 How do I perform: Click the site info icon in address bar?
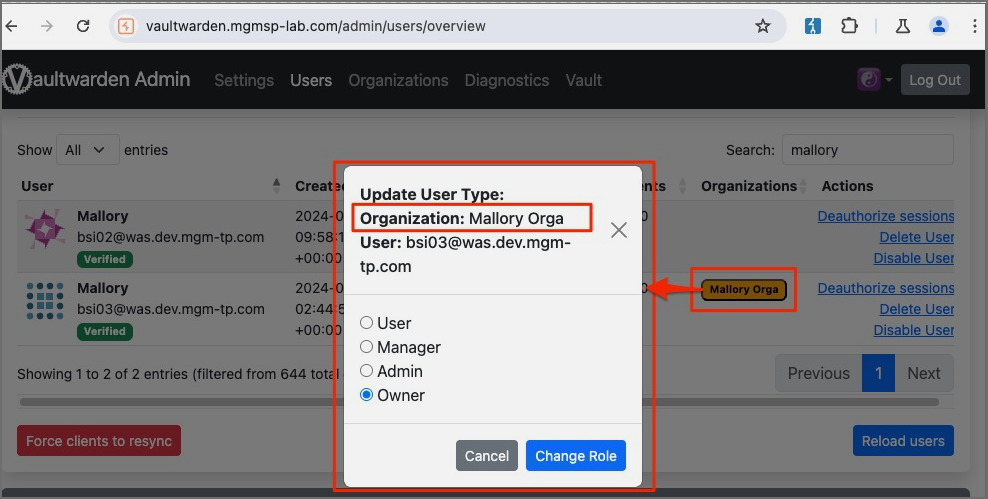click(x=126, y=26)
